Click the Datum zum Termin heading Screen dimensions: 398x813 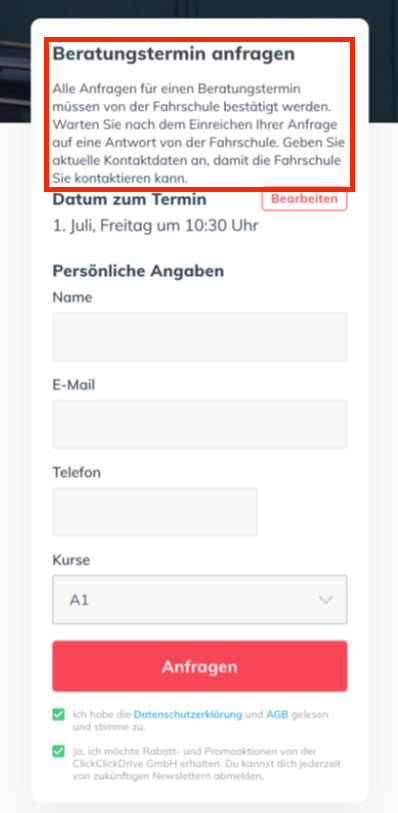click(x=130, y=200)
